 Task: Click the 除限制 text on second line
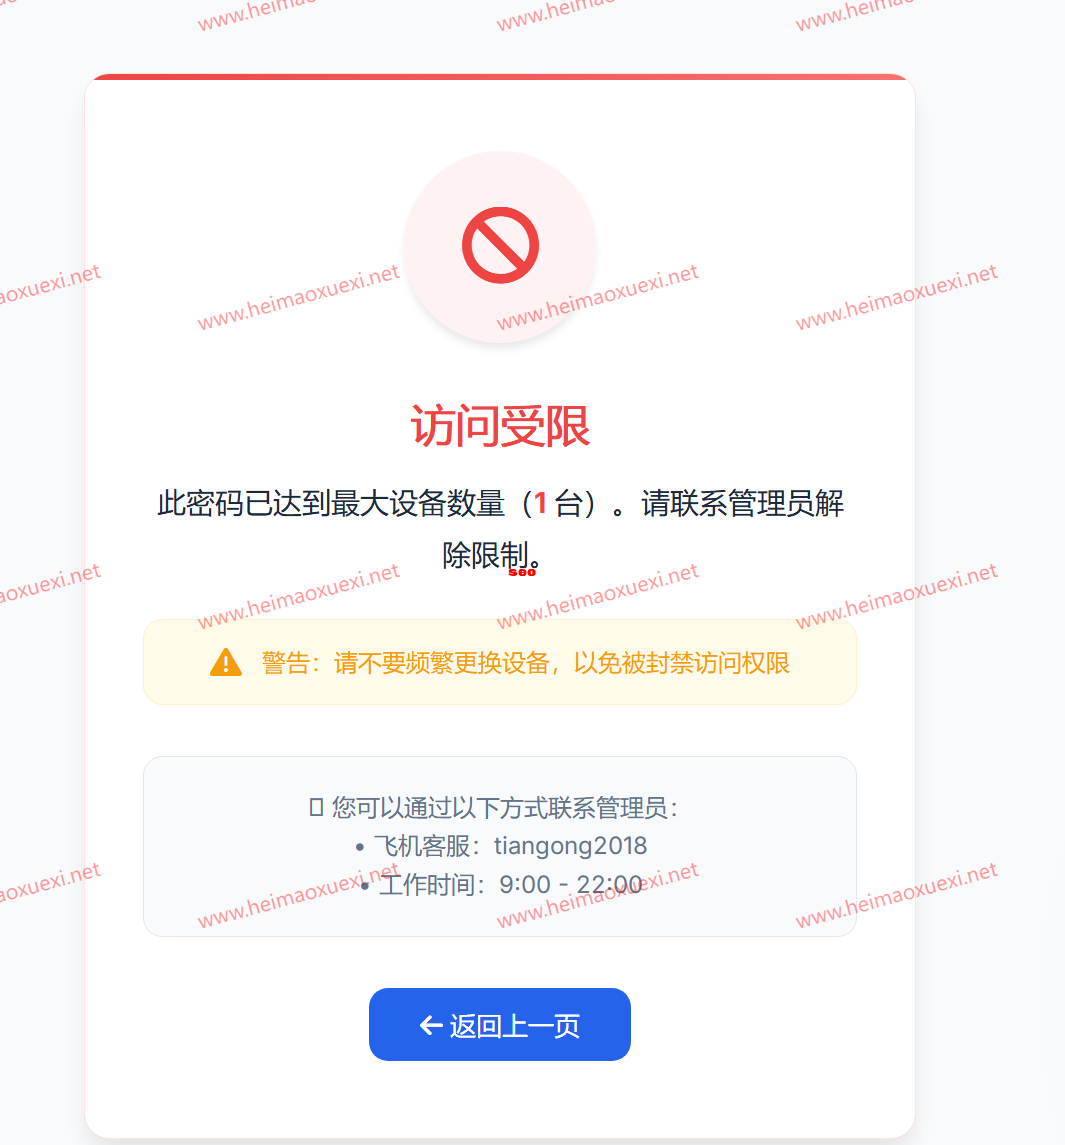[485, 556]
